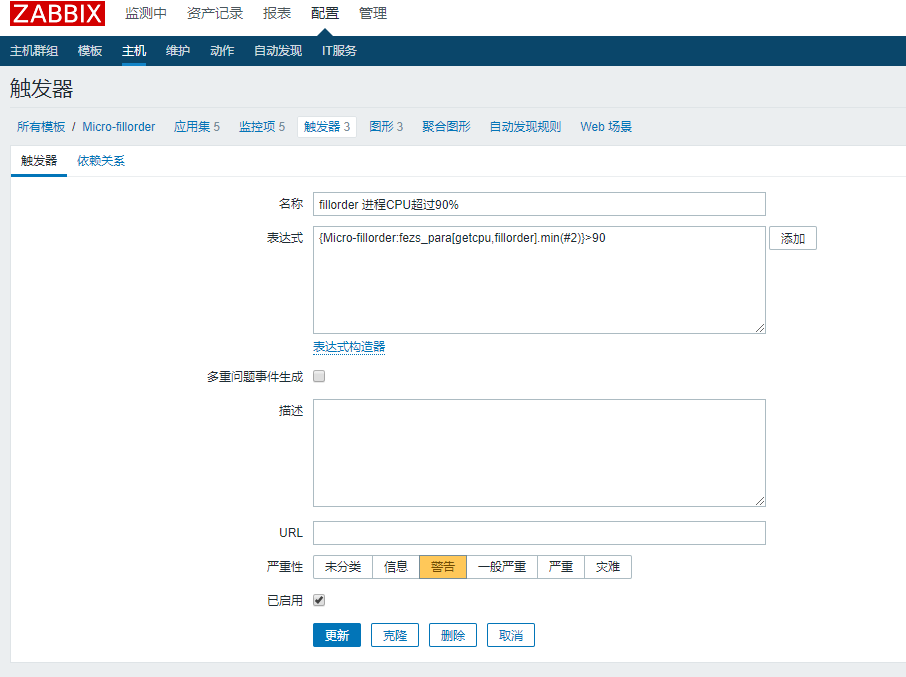Focus the 名称 input field
Viewport: 906px width, 677px height.
(x=539, y=204)
